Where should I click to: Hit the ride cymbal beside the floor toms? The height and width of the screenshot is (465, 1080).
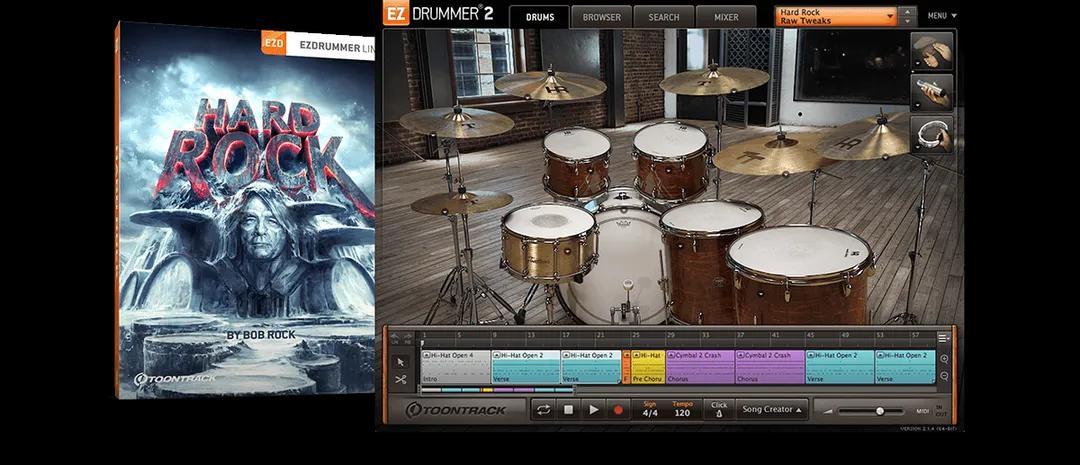(x=771, y=153)
